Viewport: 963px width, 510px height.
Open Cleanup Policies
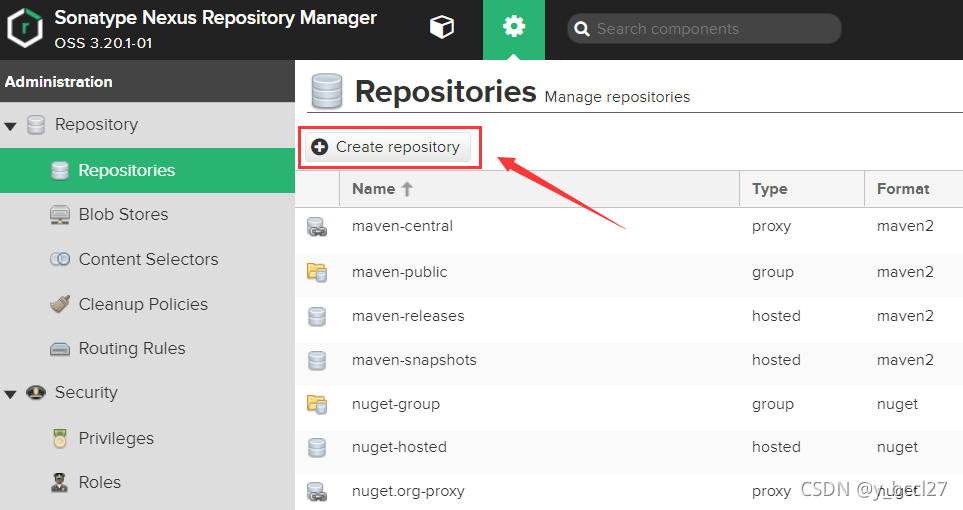(x=143, y=304)
